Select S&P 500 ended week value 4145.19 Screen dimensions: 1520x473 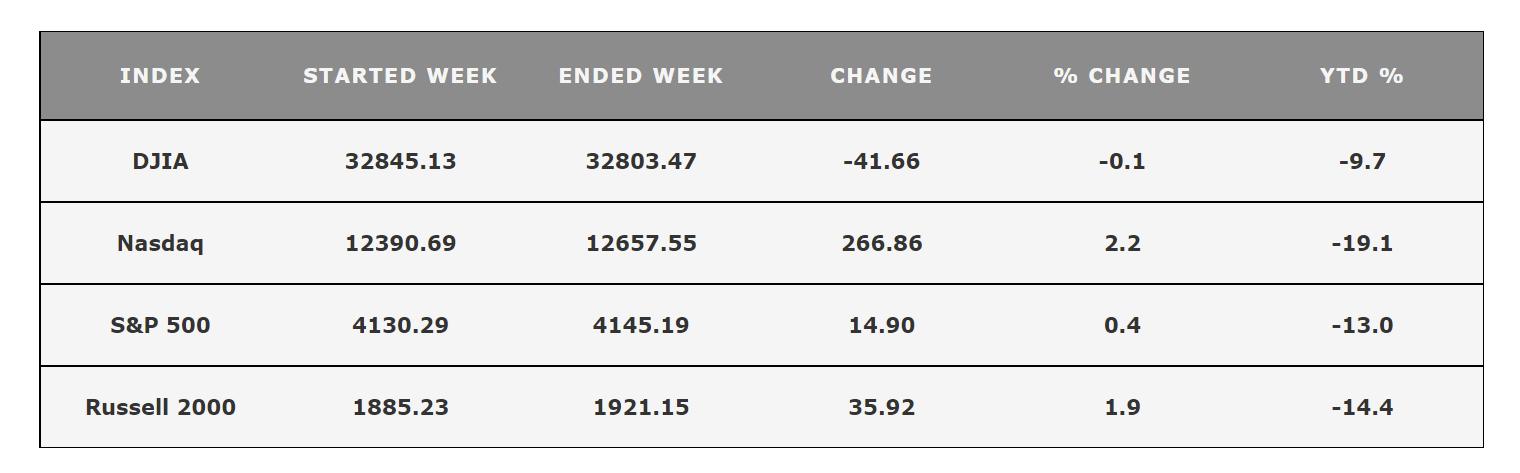tap(641, 325)
